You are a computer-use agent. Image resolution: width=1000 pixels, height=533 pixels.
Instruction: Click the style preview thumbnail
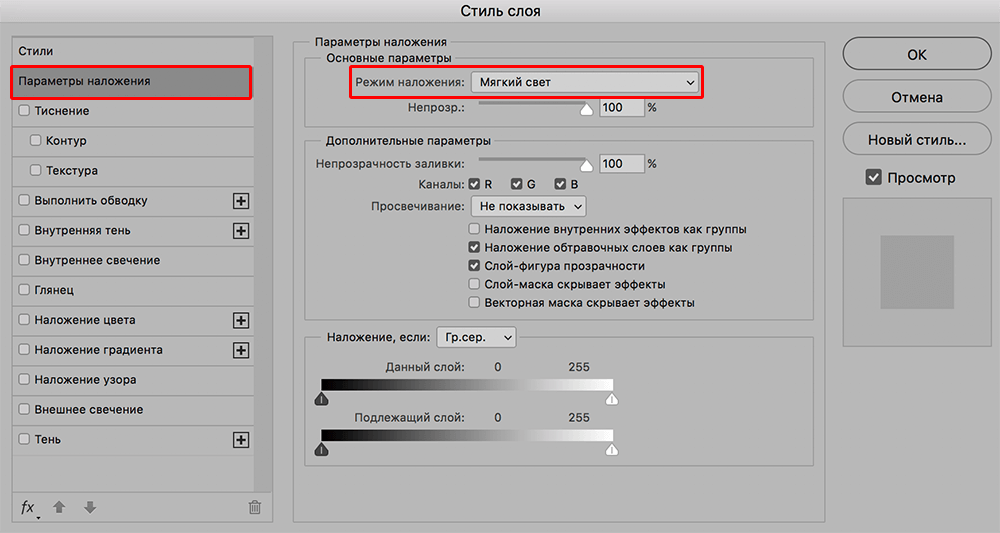pyautogui.click(x=917, y=272)
